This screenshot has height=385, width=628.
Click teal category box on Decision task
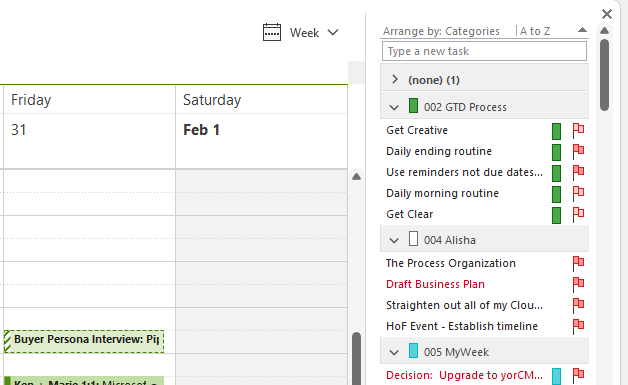tap(556, 376)
